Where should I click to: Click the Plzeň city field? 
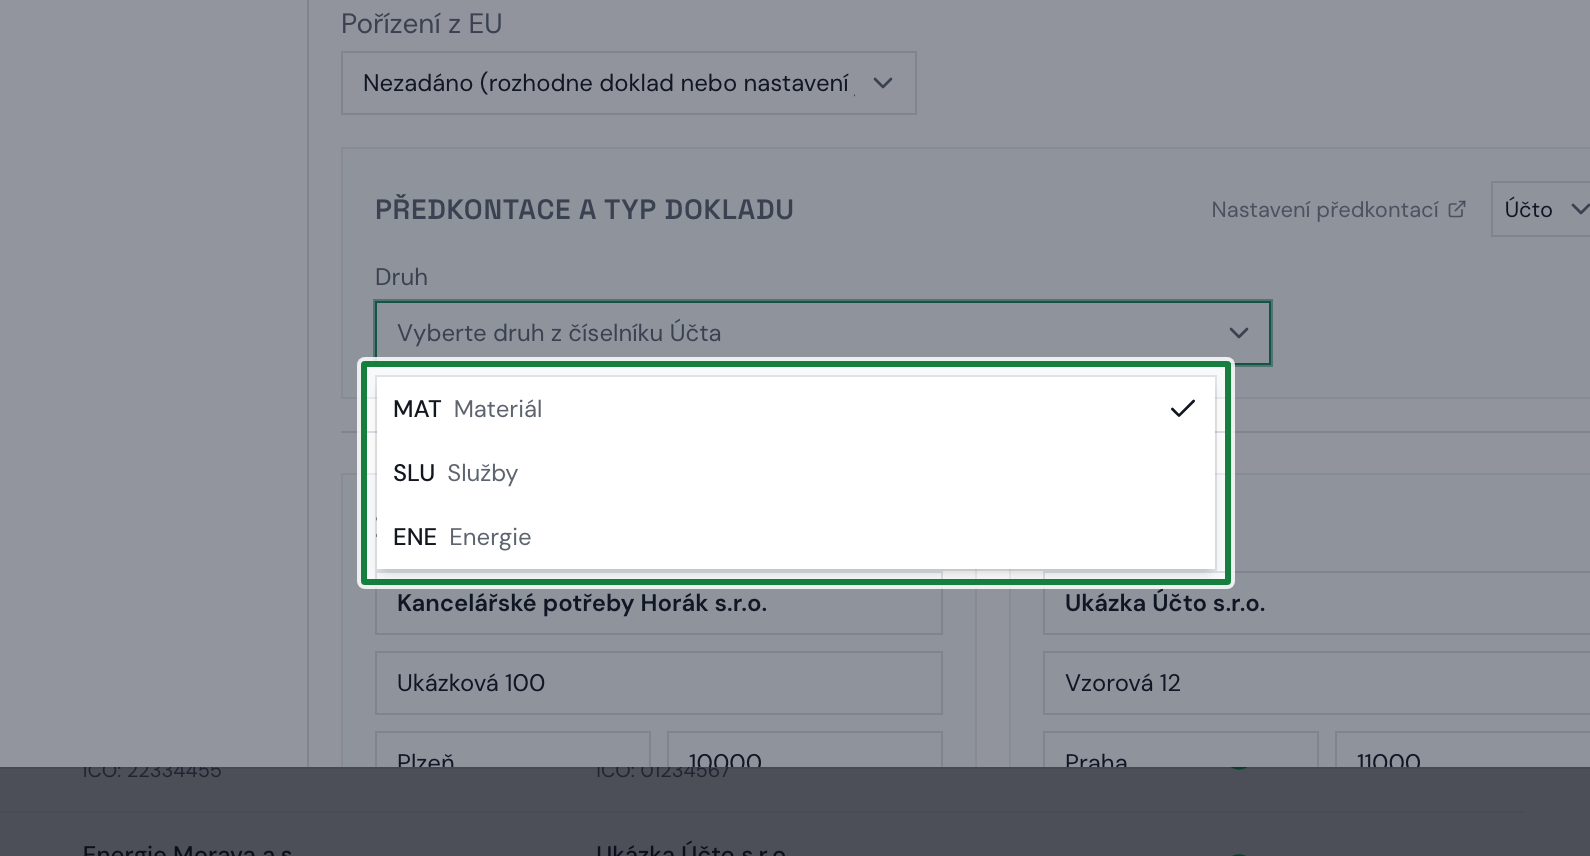513,750
